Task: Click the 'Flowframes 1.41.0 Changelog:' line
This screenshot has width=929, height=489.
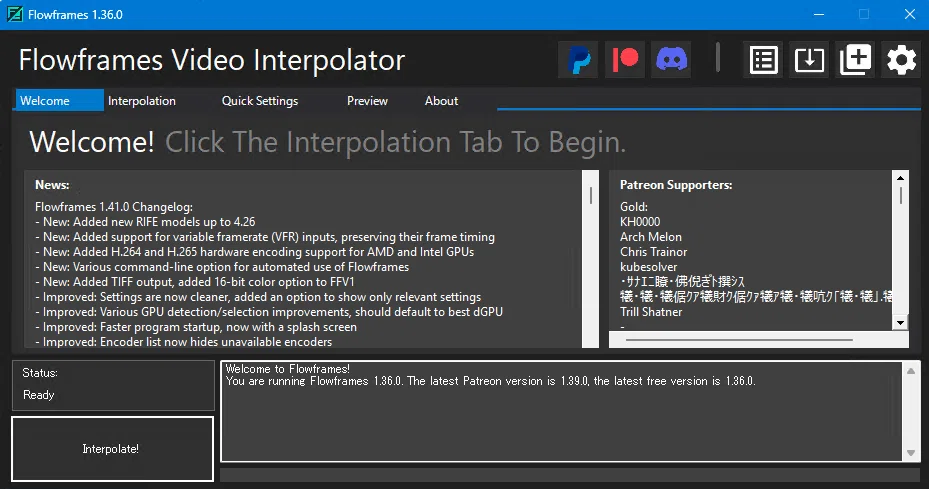Action: (114, 207)
